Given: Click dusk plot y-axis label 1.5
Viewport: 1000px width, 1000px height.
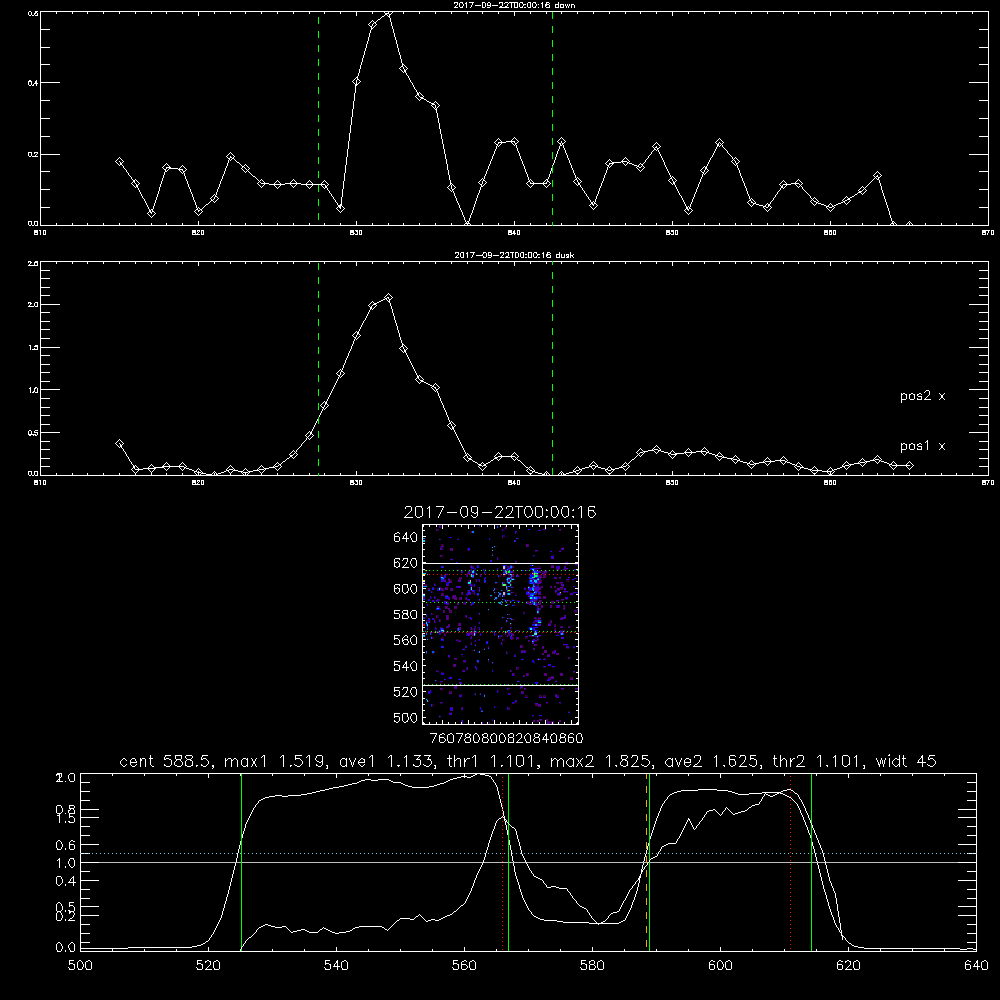Looking at the screenshot, I should click(34, 348).
